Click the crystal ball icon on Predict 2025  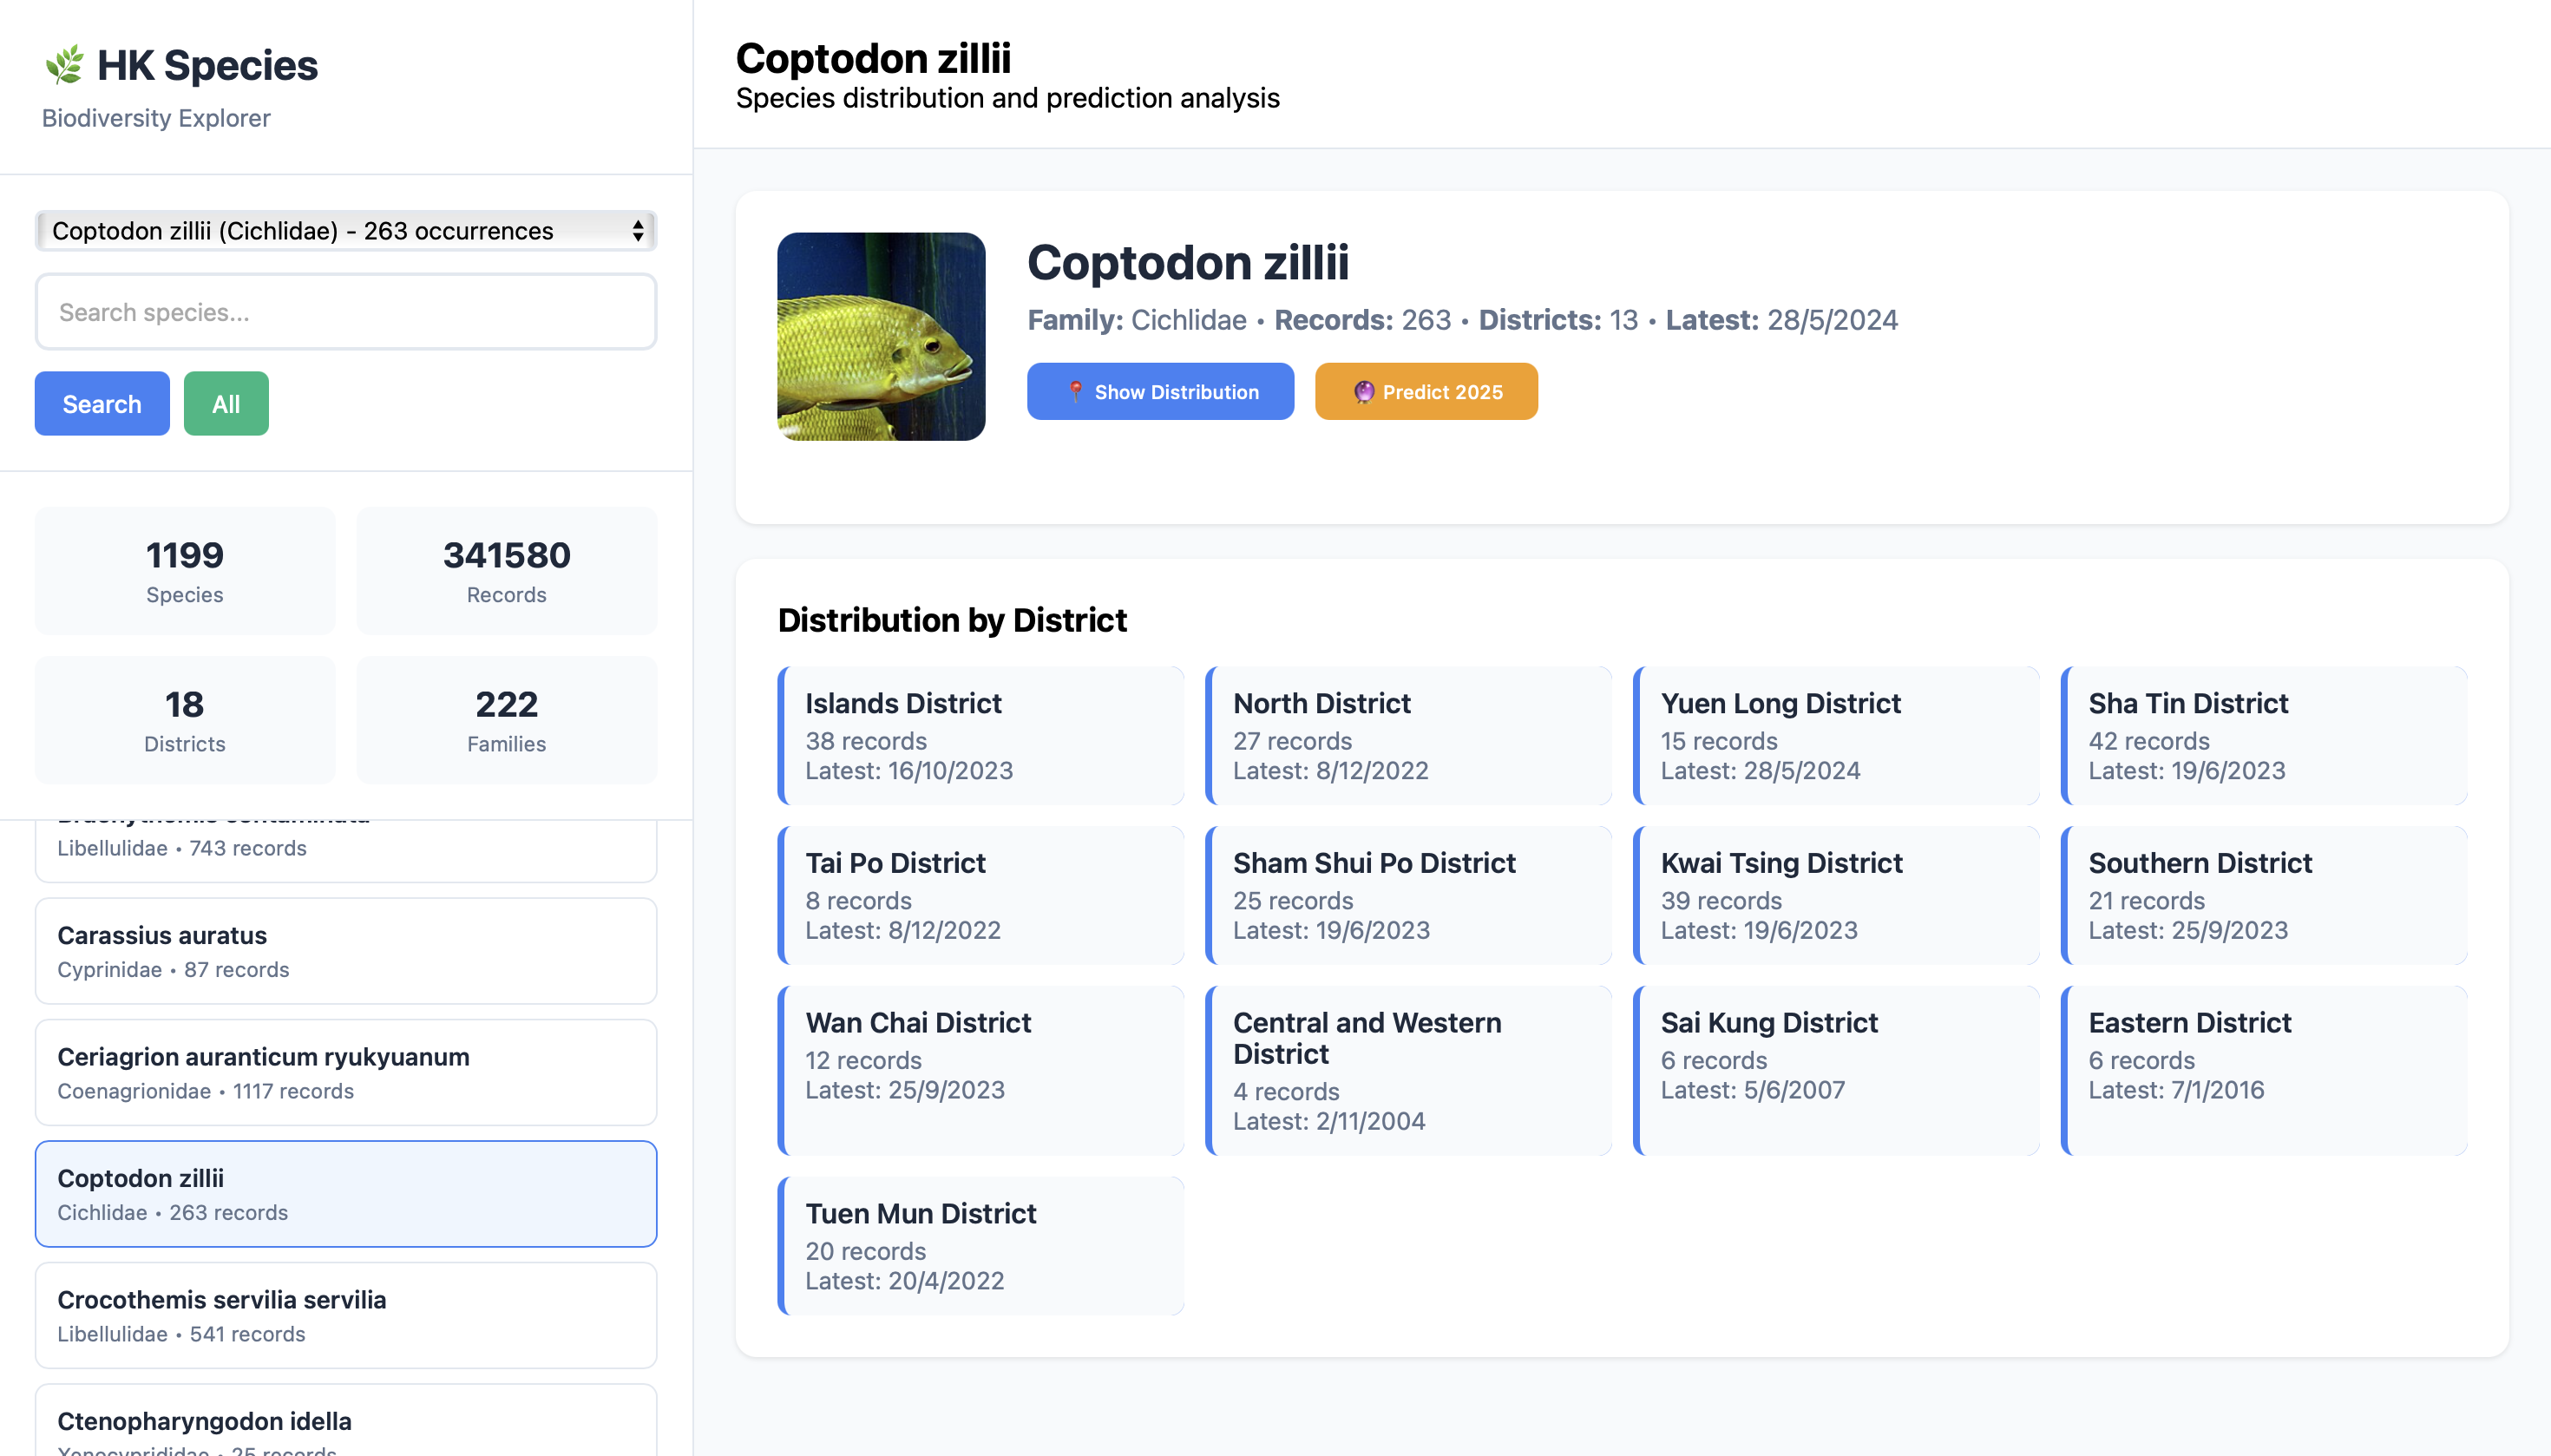pyautogui.click(x=1363, y=392)
